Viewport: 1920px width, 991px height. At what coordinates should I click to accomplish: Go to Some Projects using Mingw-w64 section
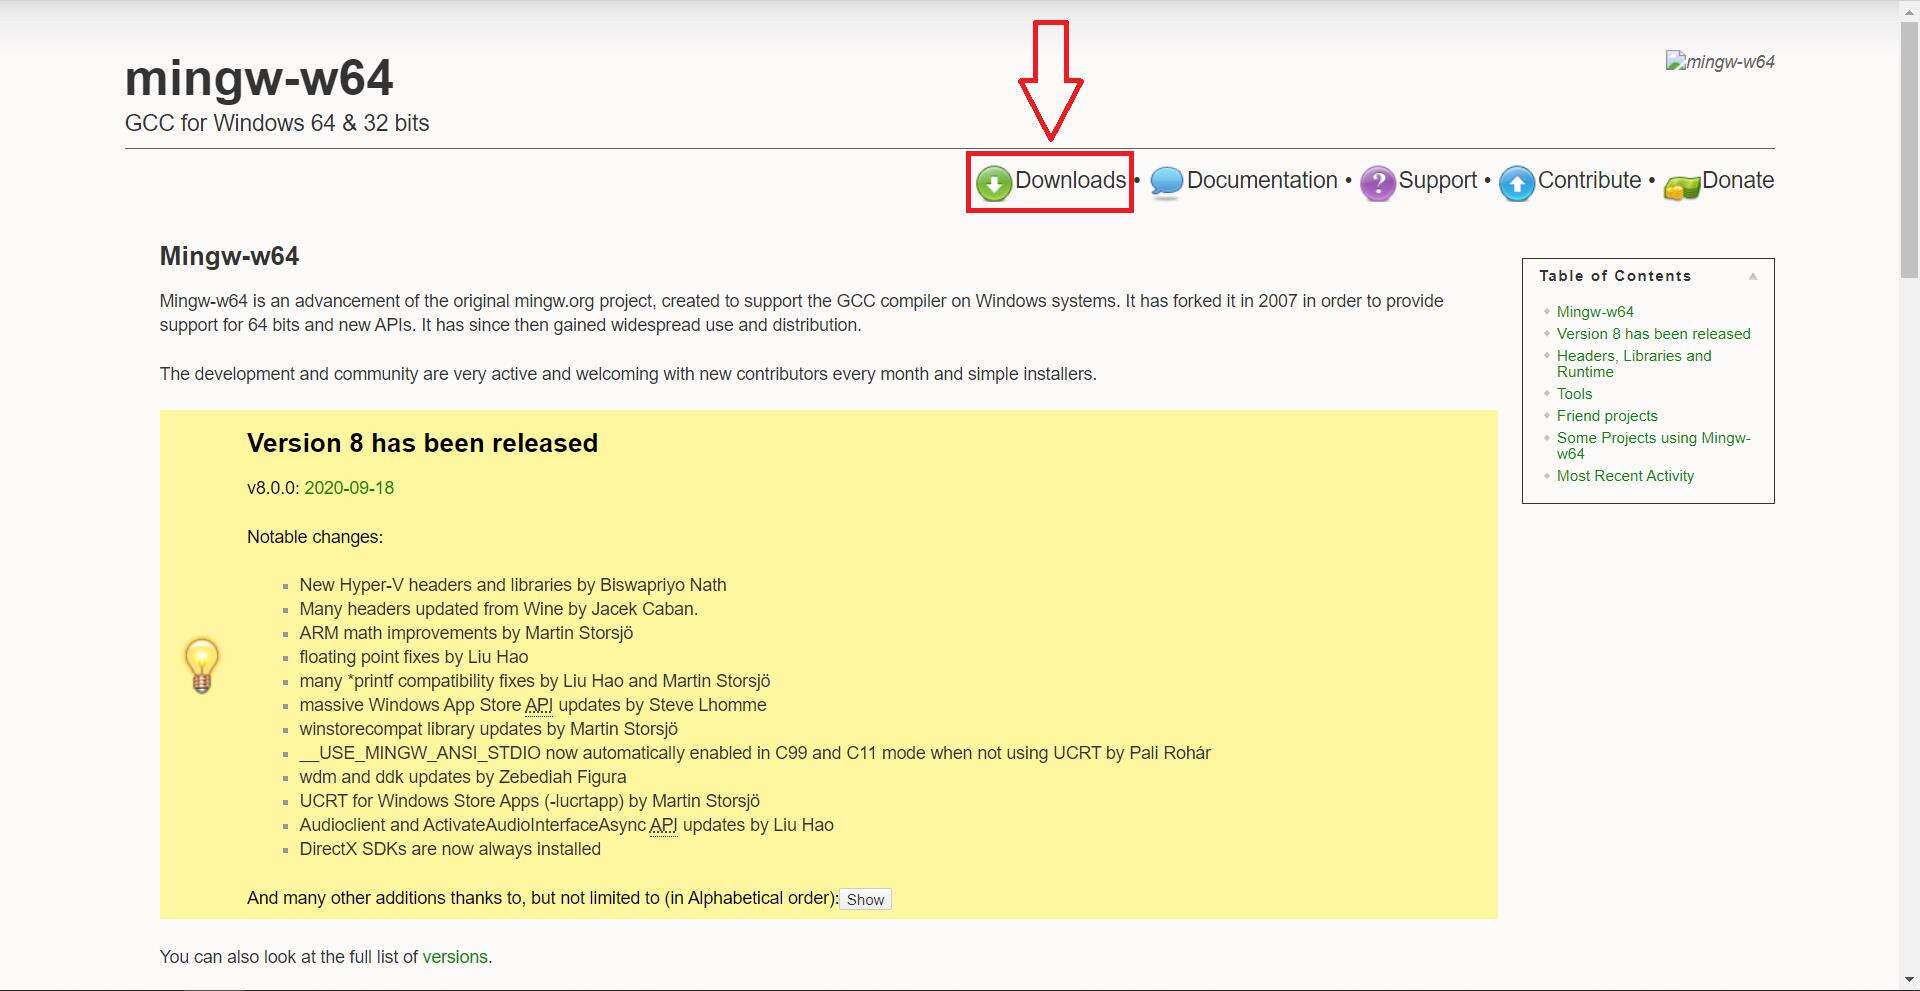[1653, 446]
